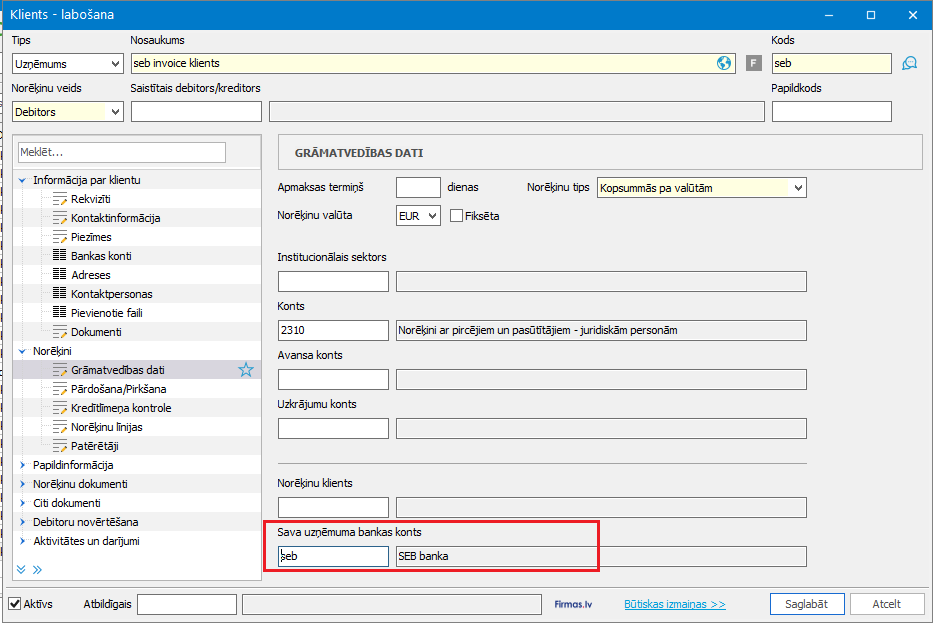Click the Nosaukums text field
933x625 pixels.
click(x=434, y=63)
